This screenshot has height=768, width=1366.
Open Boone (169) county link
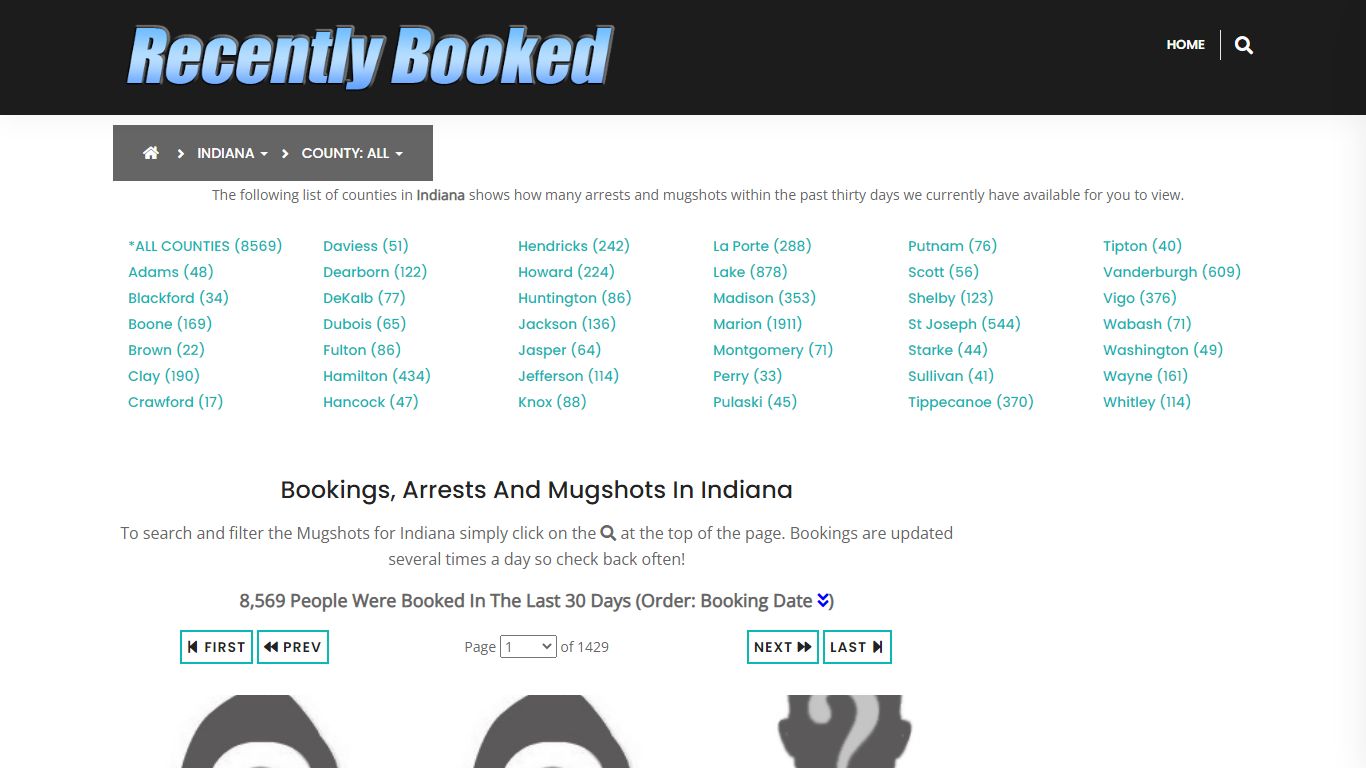point(170,324)
